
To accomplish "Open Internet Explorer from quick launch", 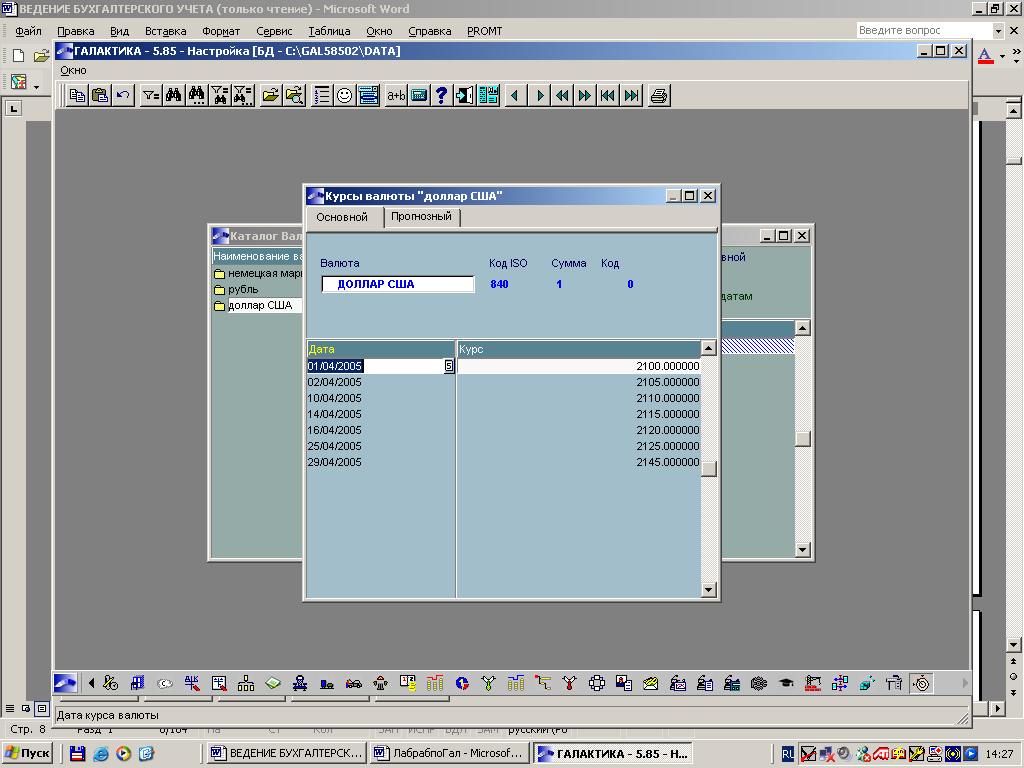I will 101,754.
